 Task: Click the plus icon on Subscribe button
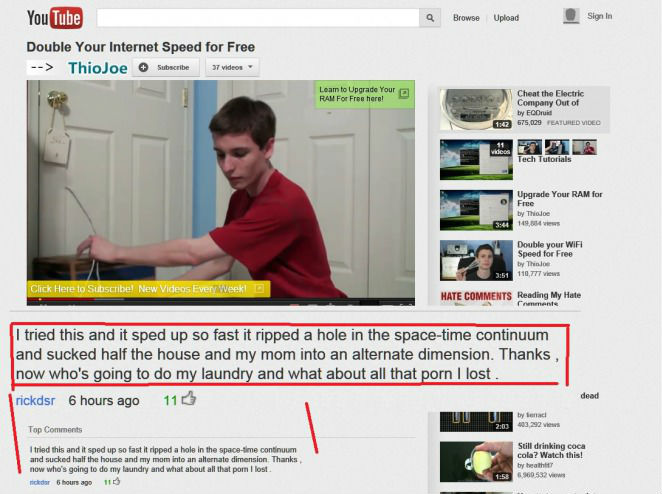tap(143, 67)
